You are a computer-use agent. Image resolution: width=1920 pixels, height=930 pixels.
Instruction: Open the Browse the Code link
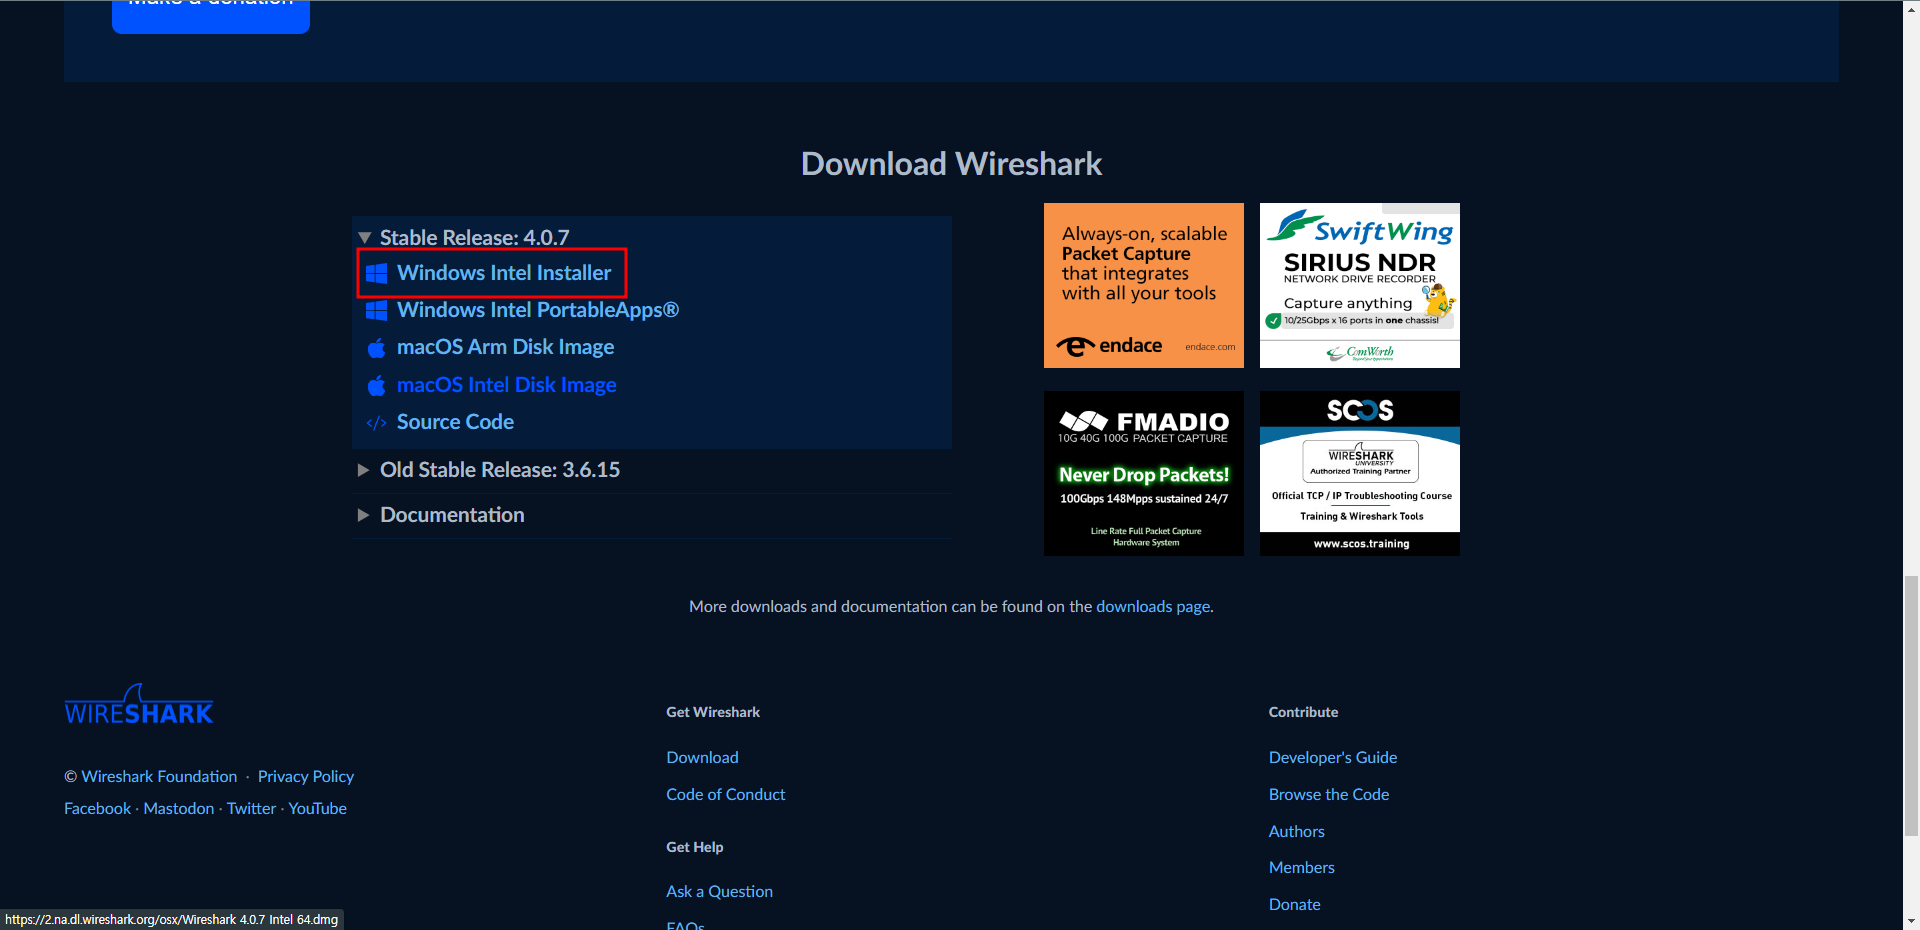pyautogui.click(x=1329, y=794)
